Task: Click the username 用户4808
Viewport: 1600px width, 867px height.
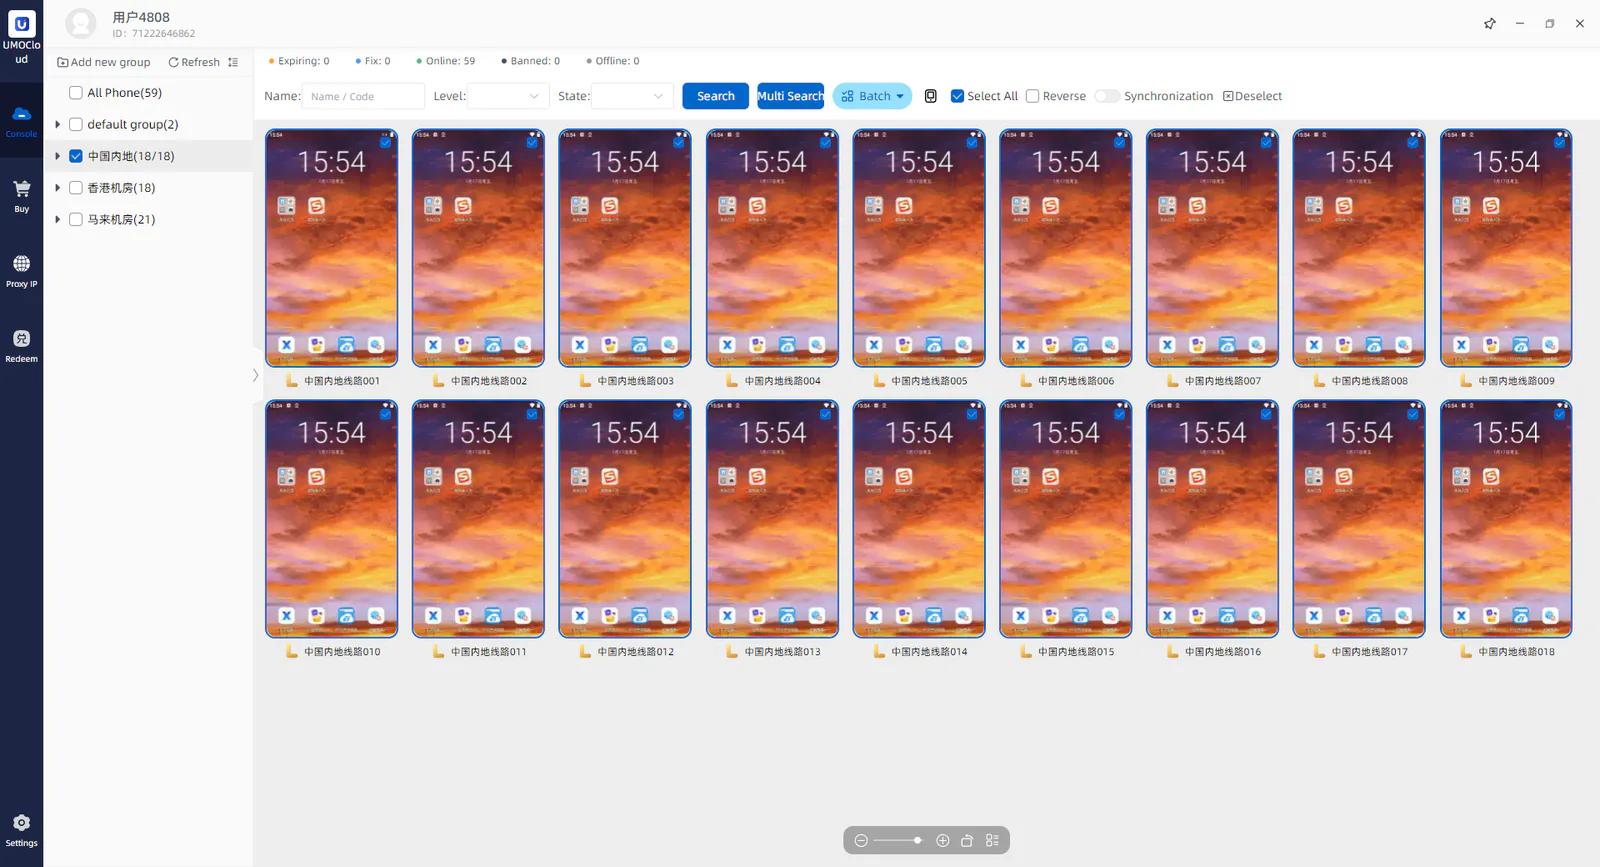Action: [x=141, y=17]
